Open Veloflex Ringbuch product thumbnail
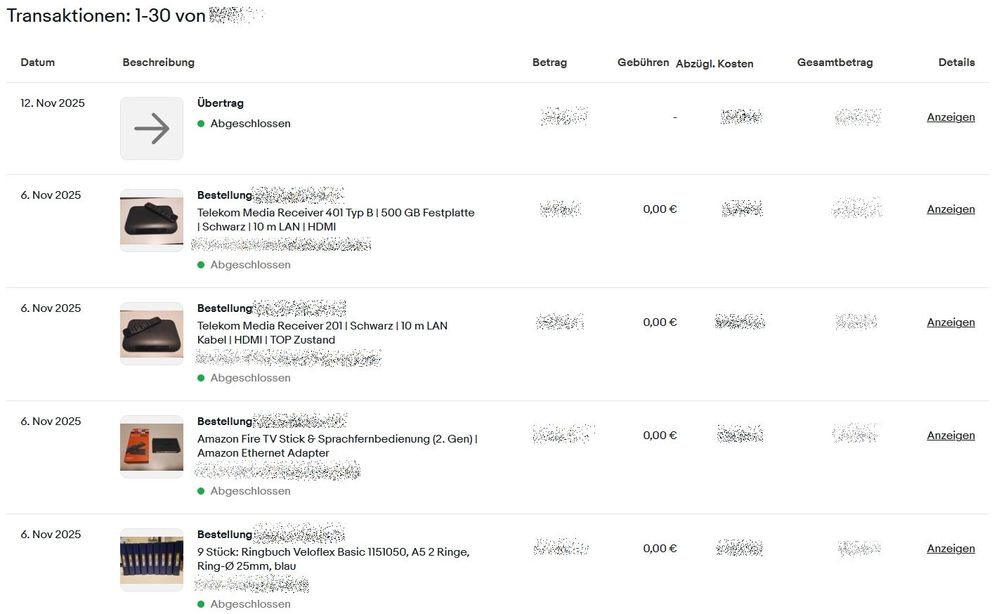 pos(152,559)
